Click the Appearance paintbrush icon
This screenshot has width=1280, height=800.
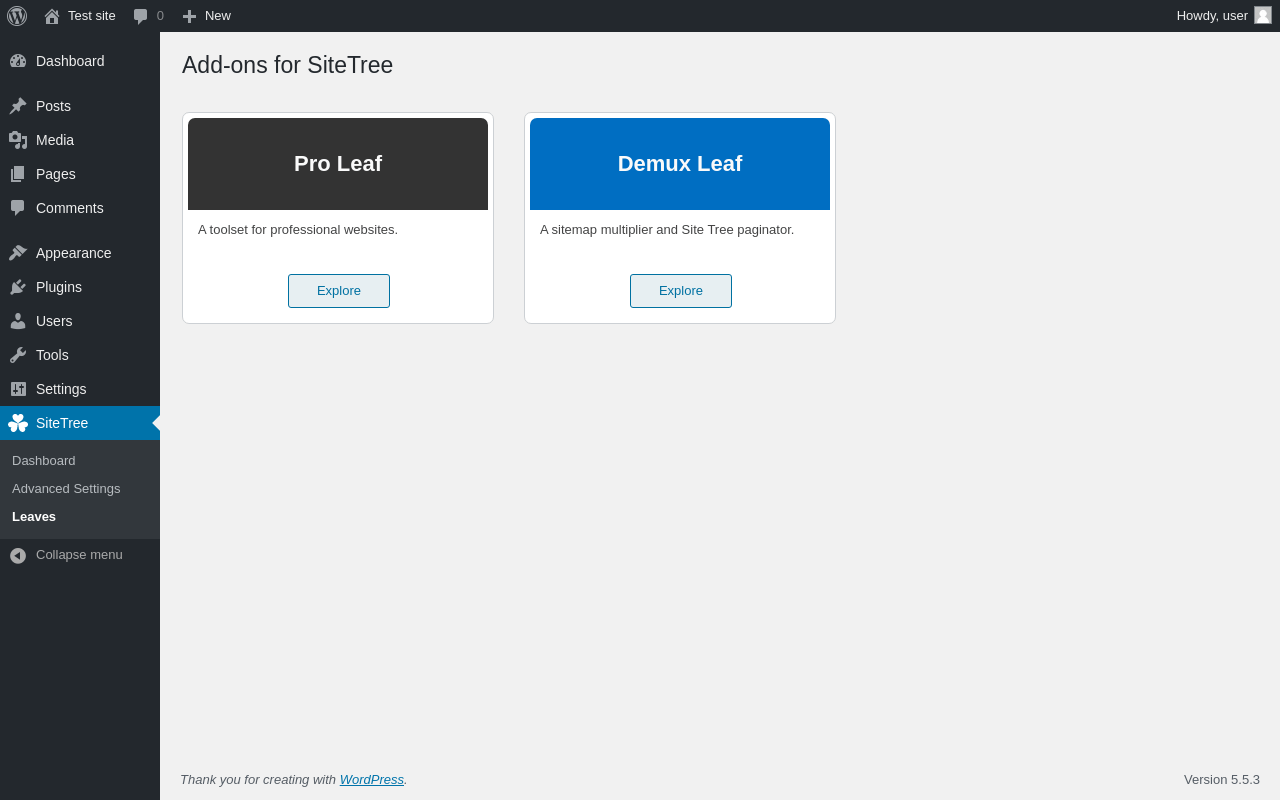tap(18, 253)
